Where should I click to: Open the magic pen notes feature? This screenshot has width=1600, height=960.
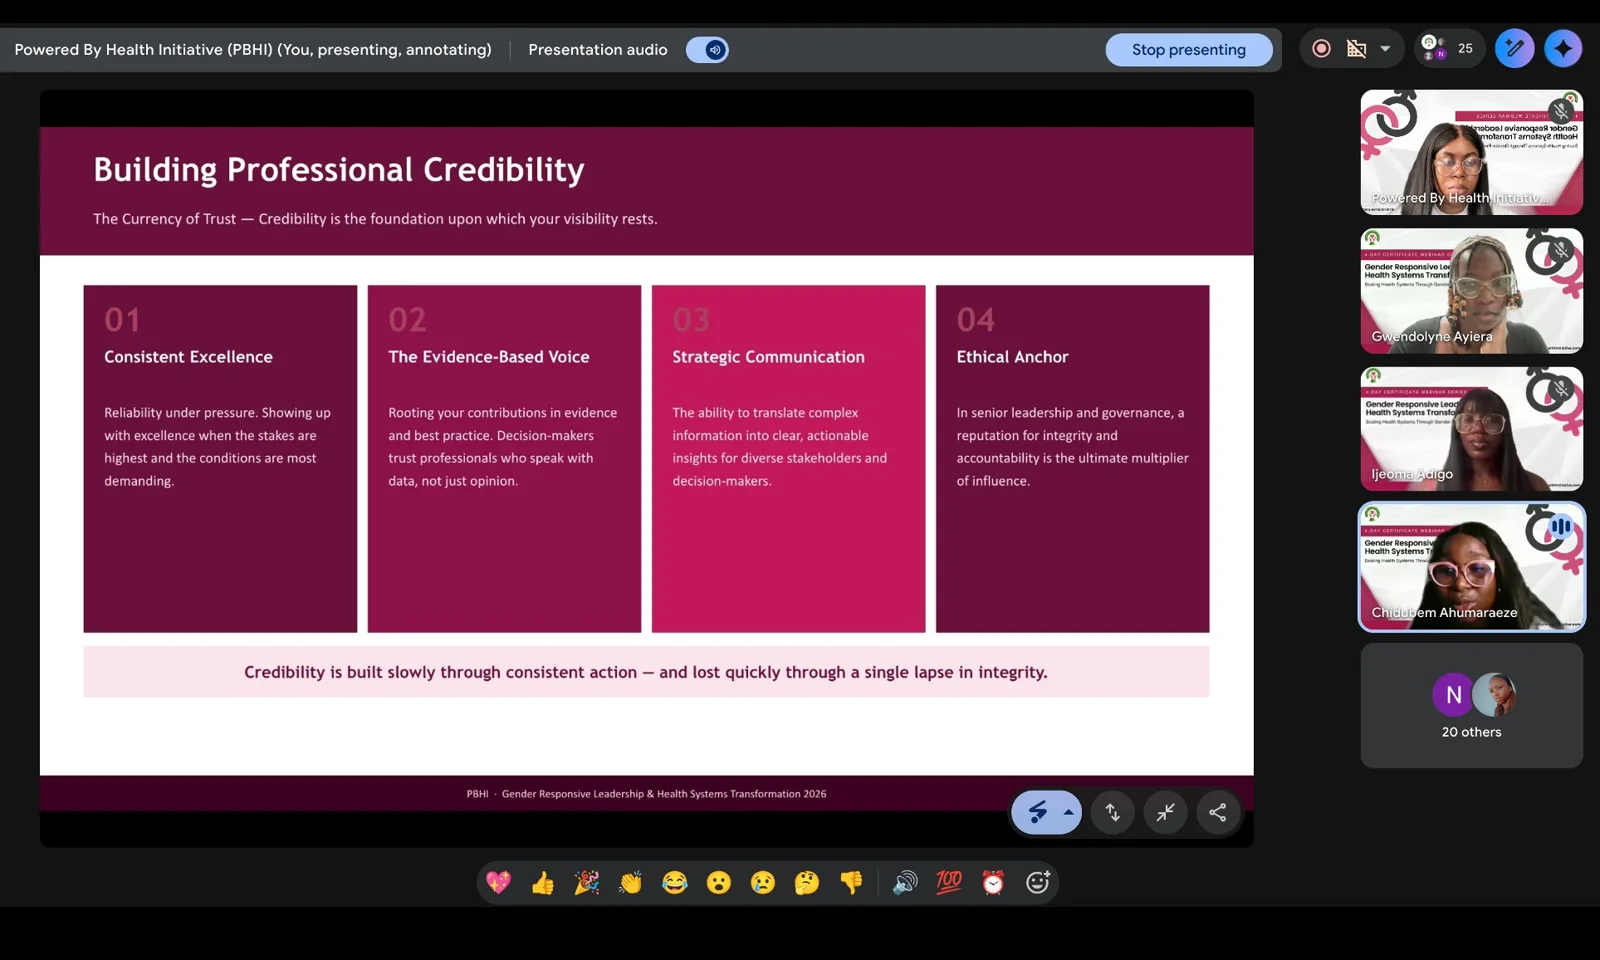click(x=1514, y=48)
